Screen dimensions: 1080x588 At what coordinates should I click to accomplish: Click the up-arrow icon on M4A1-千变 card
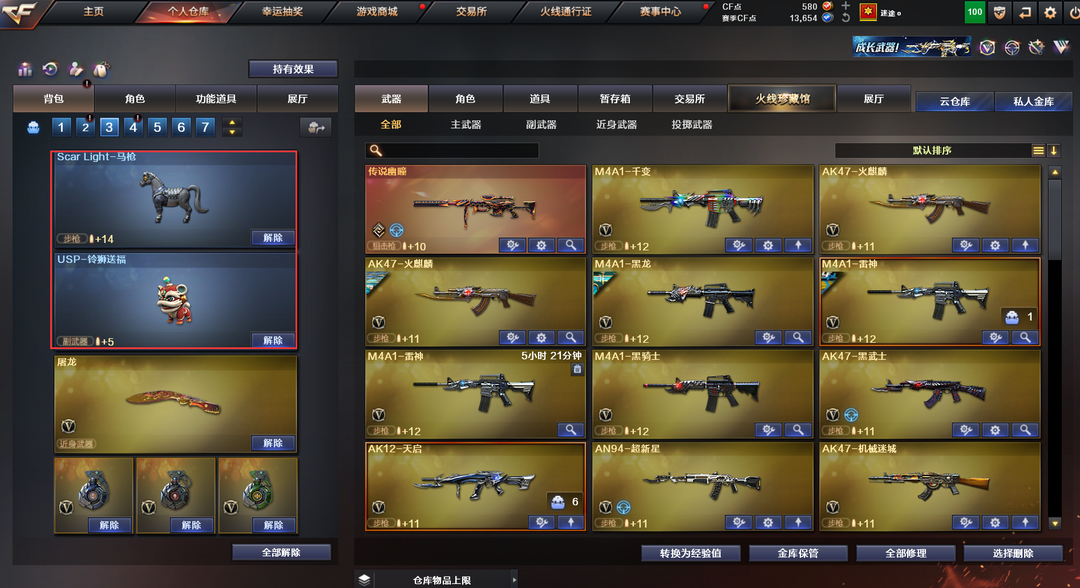pos(798,245)
